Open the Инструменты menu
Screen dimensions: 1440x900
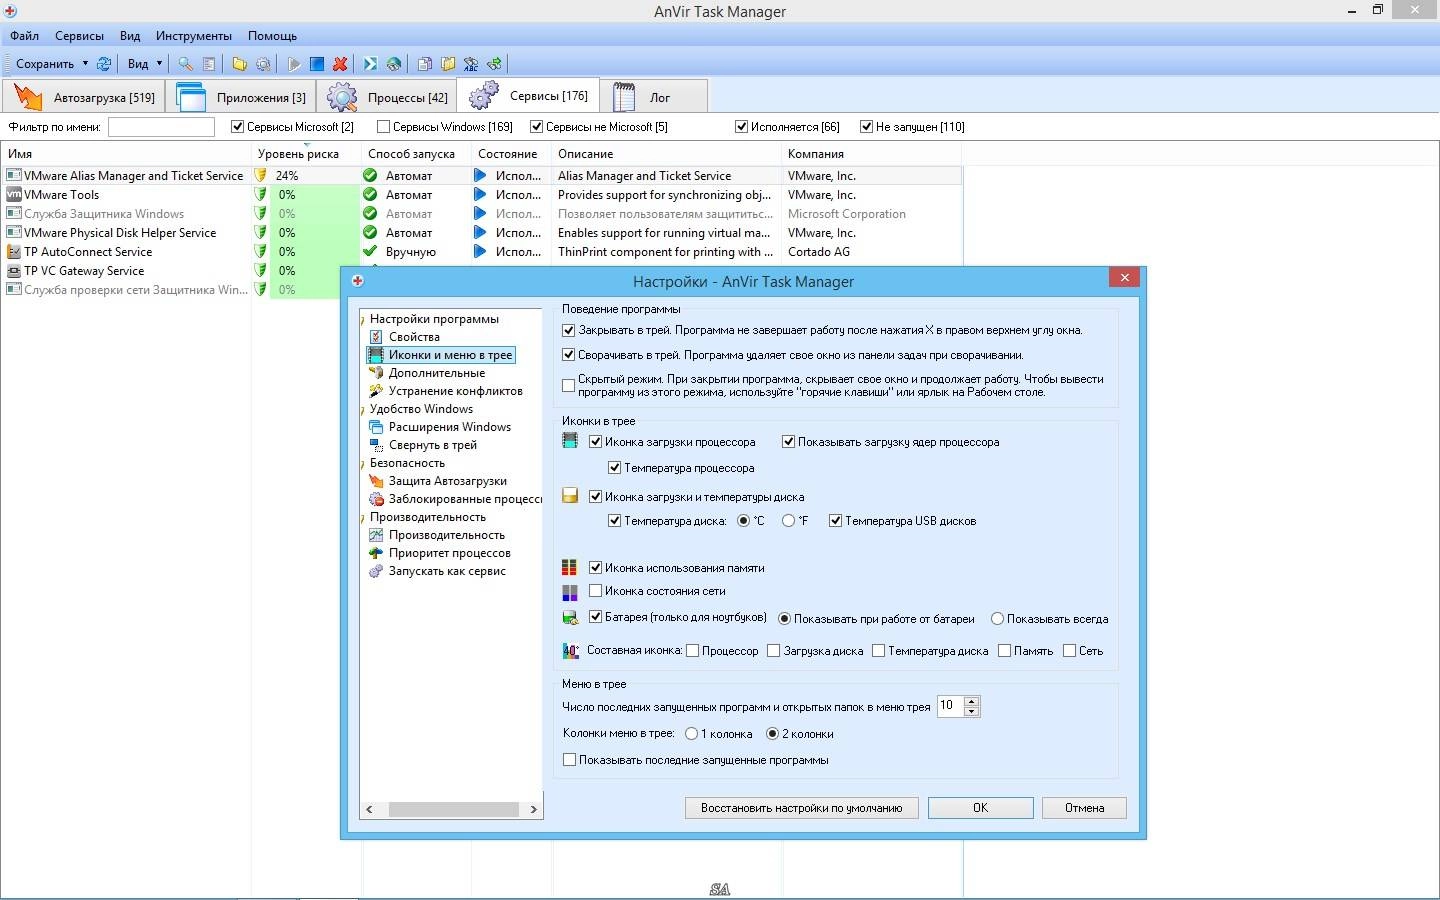tap(194, 35)
